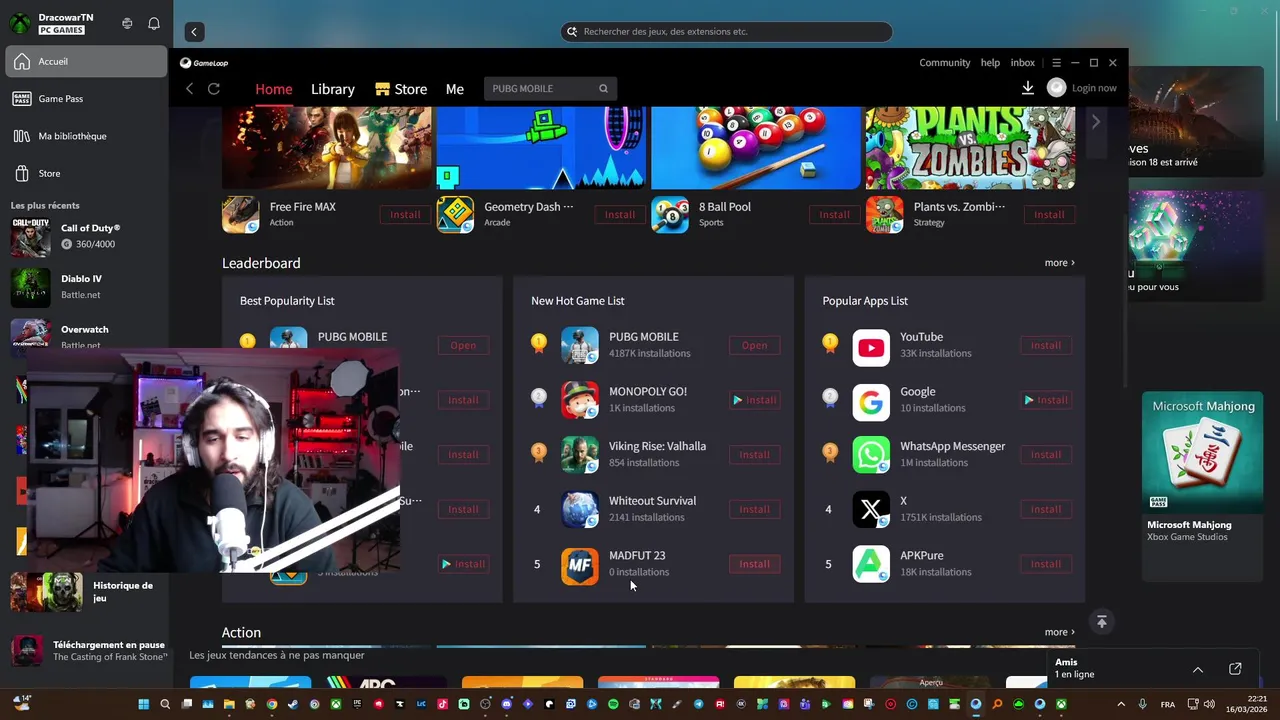Click the Xbox app back button
Viewport: 1280px width, 720px height.
[x=194, y=32]
